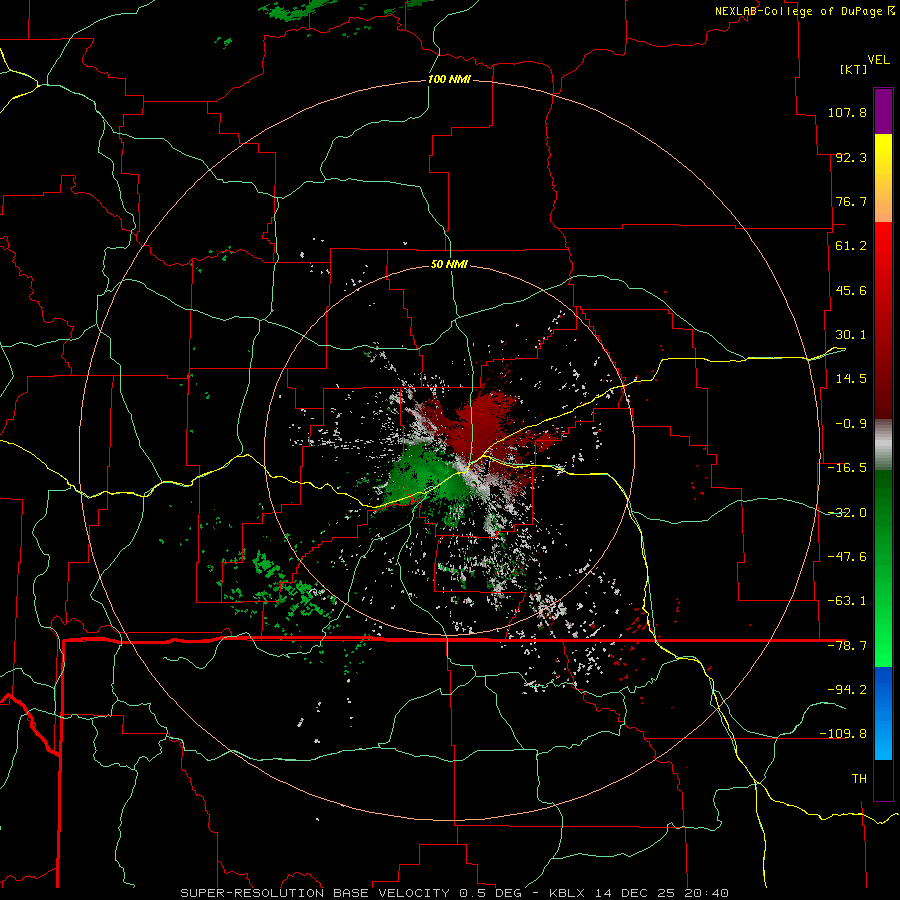The image size is (900, 900).
Task: Click the yellow-orange segment of the color bar
Action: (883, 178)
